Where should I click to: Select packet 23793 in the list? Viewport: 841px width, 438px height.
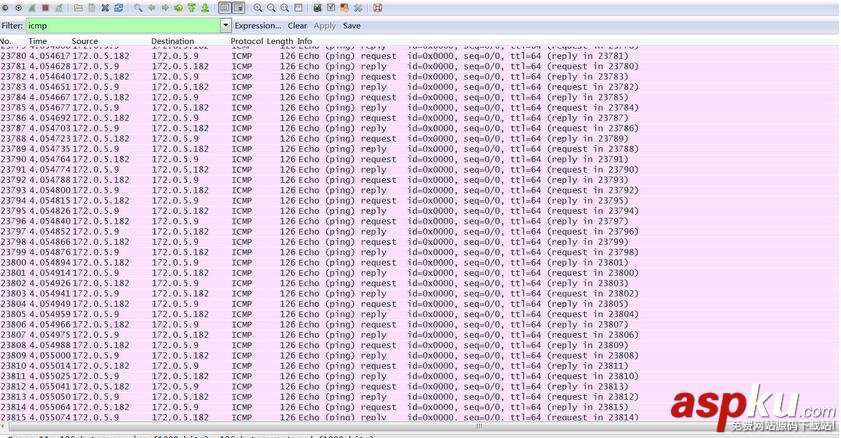coord(418,190)
